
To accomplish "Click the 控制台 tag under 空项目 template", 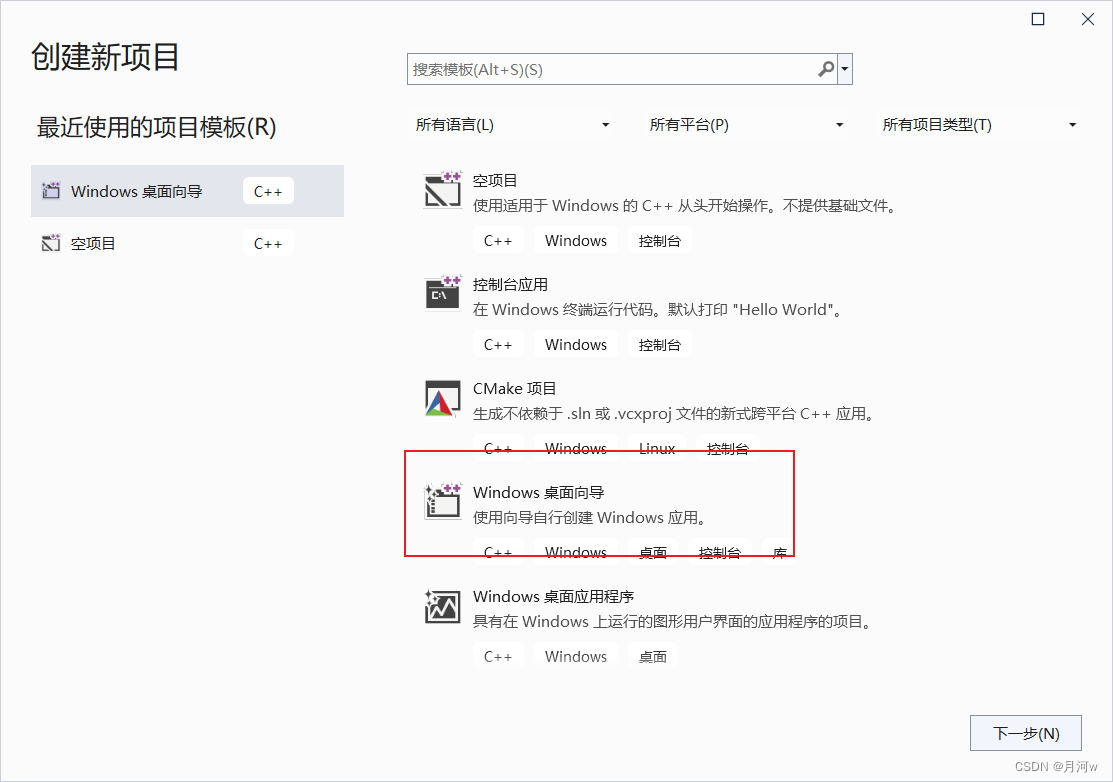I will pyautogui.click(x=659, y=241).
